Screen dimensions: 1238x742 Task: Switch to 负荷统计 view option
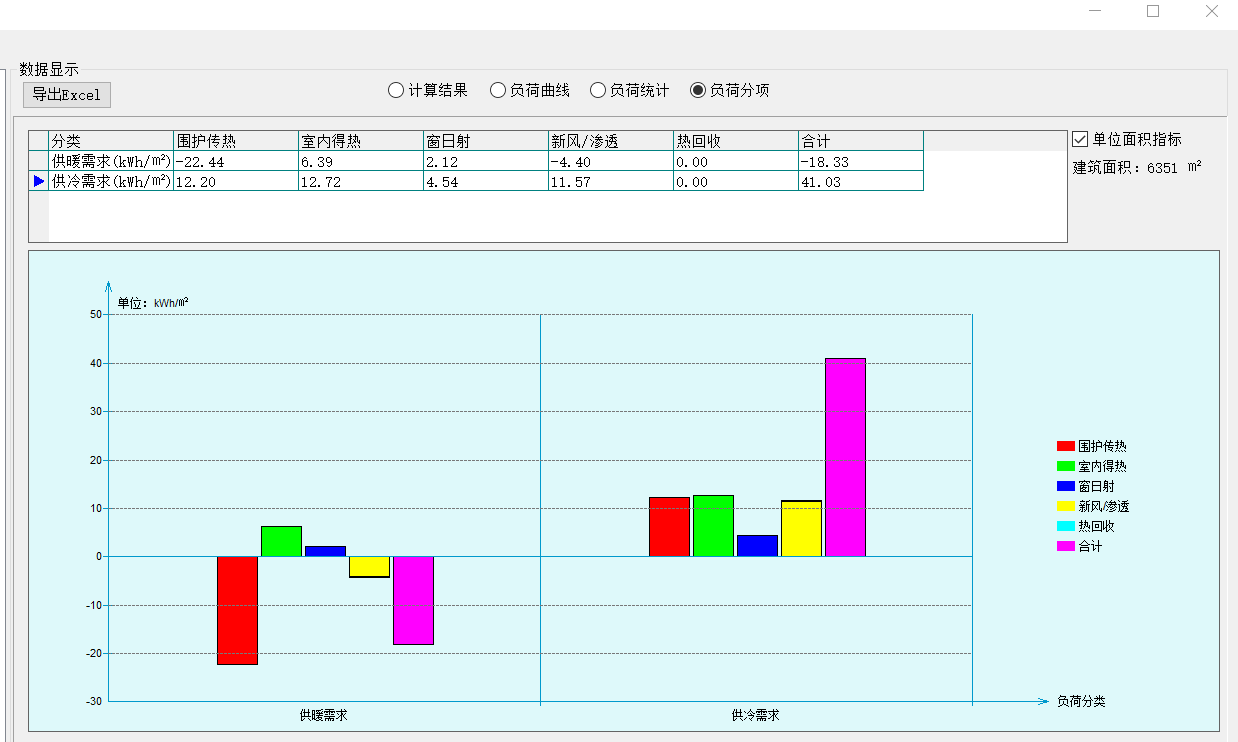point(598,90)
